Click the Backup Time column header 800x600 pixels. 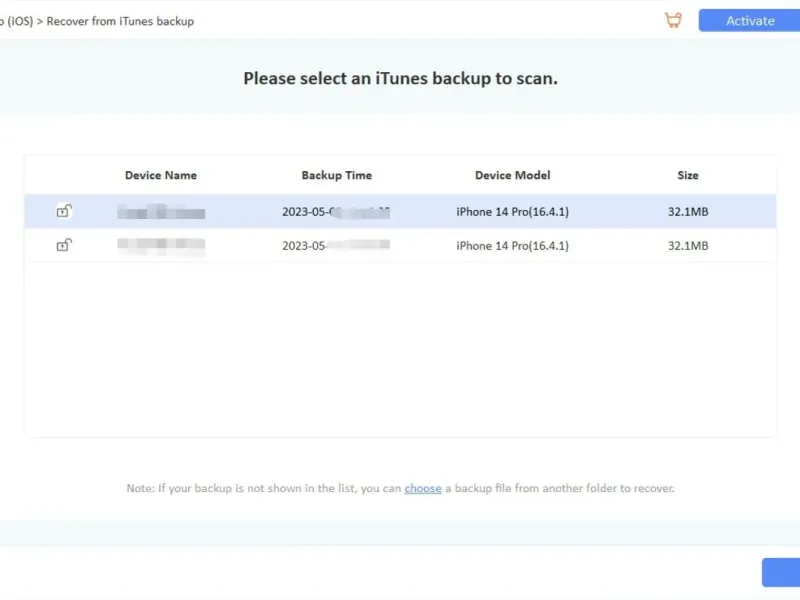click(x=336, y=175)
